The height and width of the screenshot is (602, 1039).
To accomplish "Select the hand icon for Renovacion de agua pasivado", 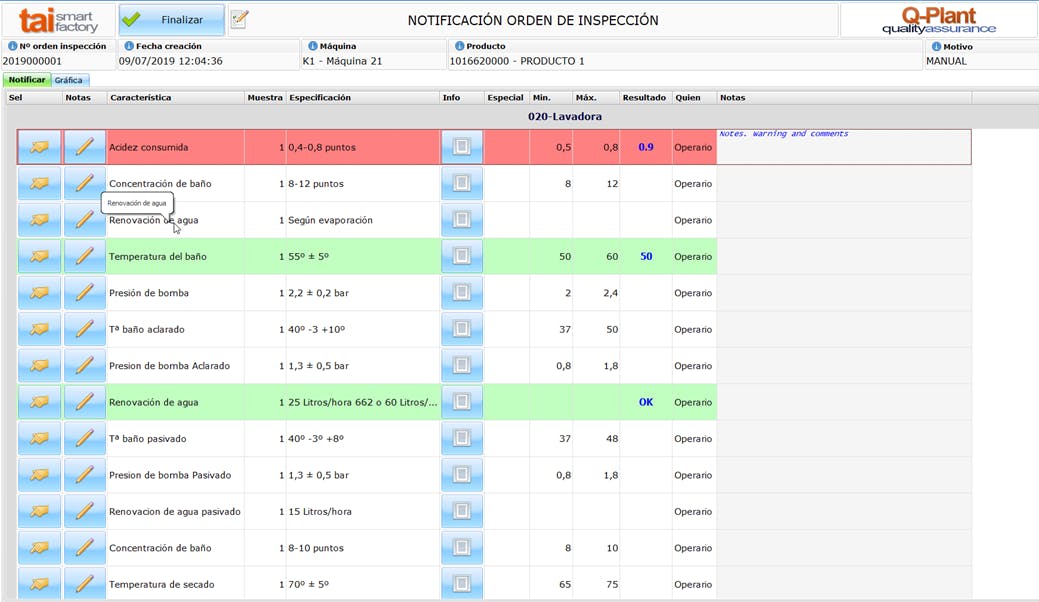I will click(39, 511).
